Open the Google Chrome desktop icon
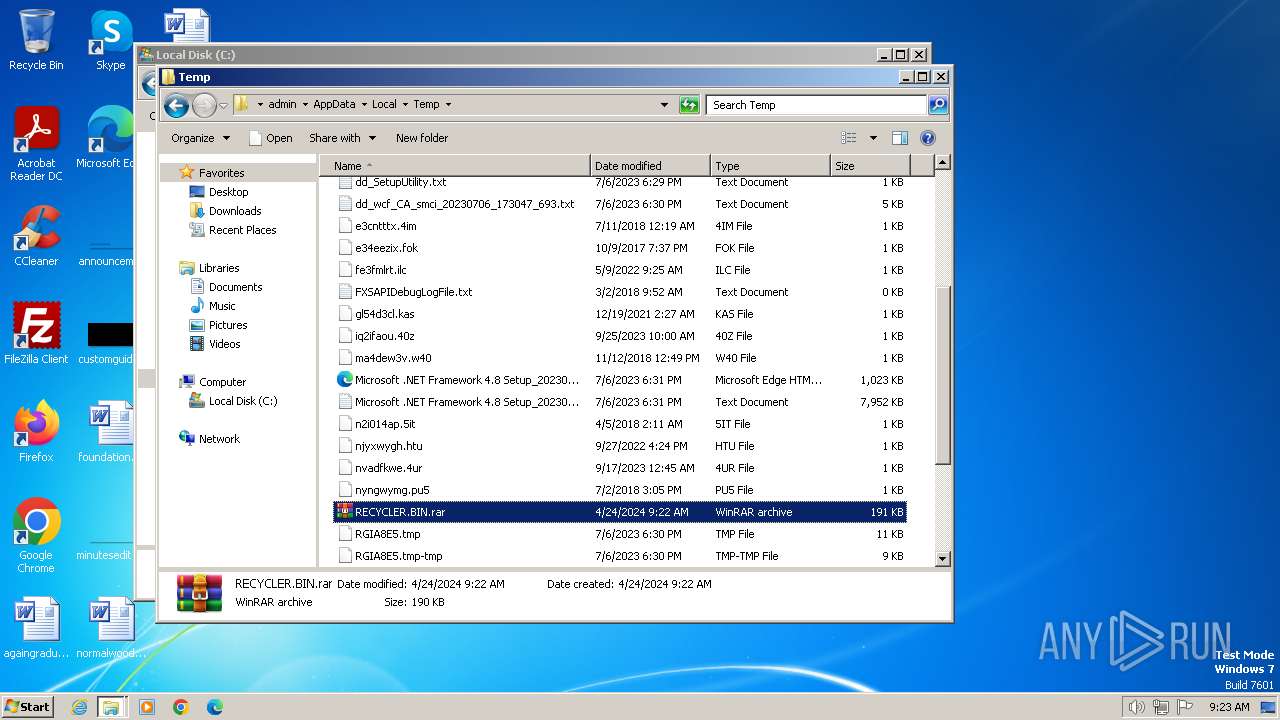The image size is (1280, 720). click(x=36, y=535)
